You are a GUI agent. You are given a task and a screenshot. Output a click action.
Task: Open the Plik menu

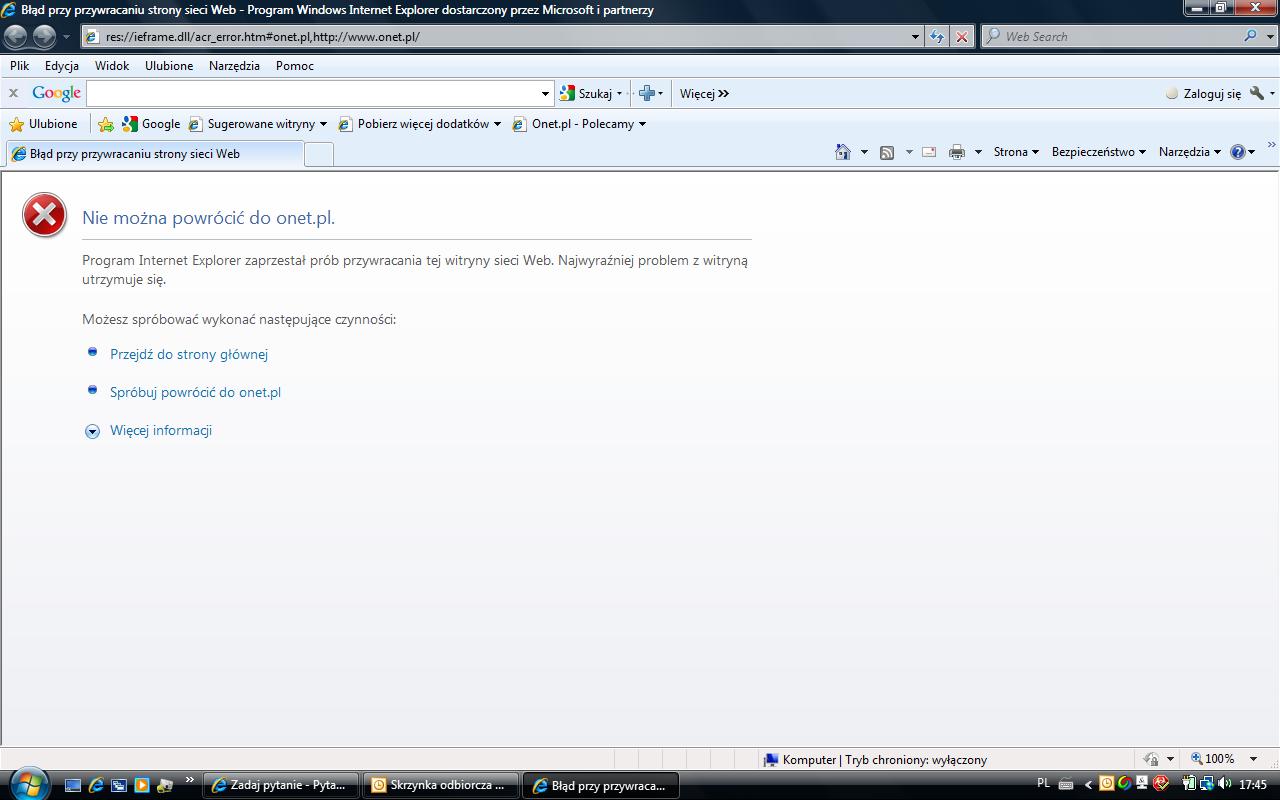pos(20,66)
